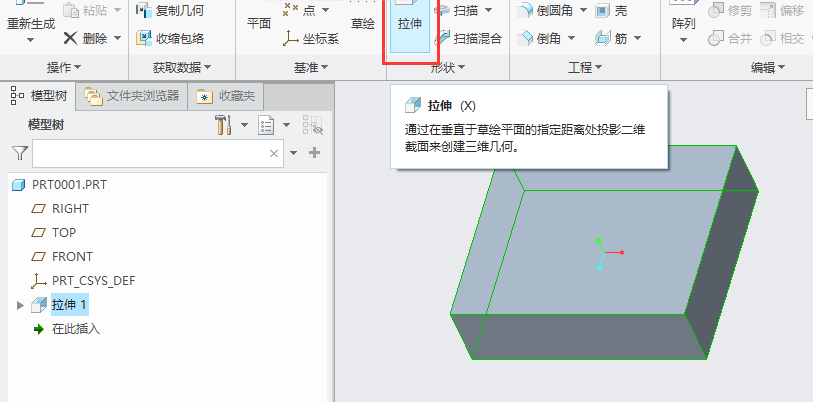Open the 获取数据 group dropdown

pos(182,67)
